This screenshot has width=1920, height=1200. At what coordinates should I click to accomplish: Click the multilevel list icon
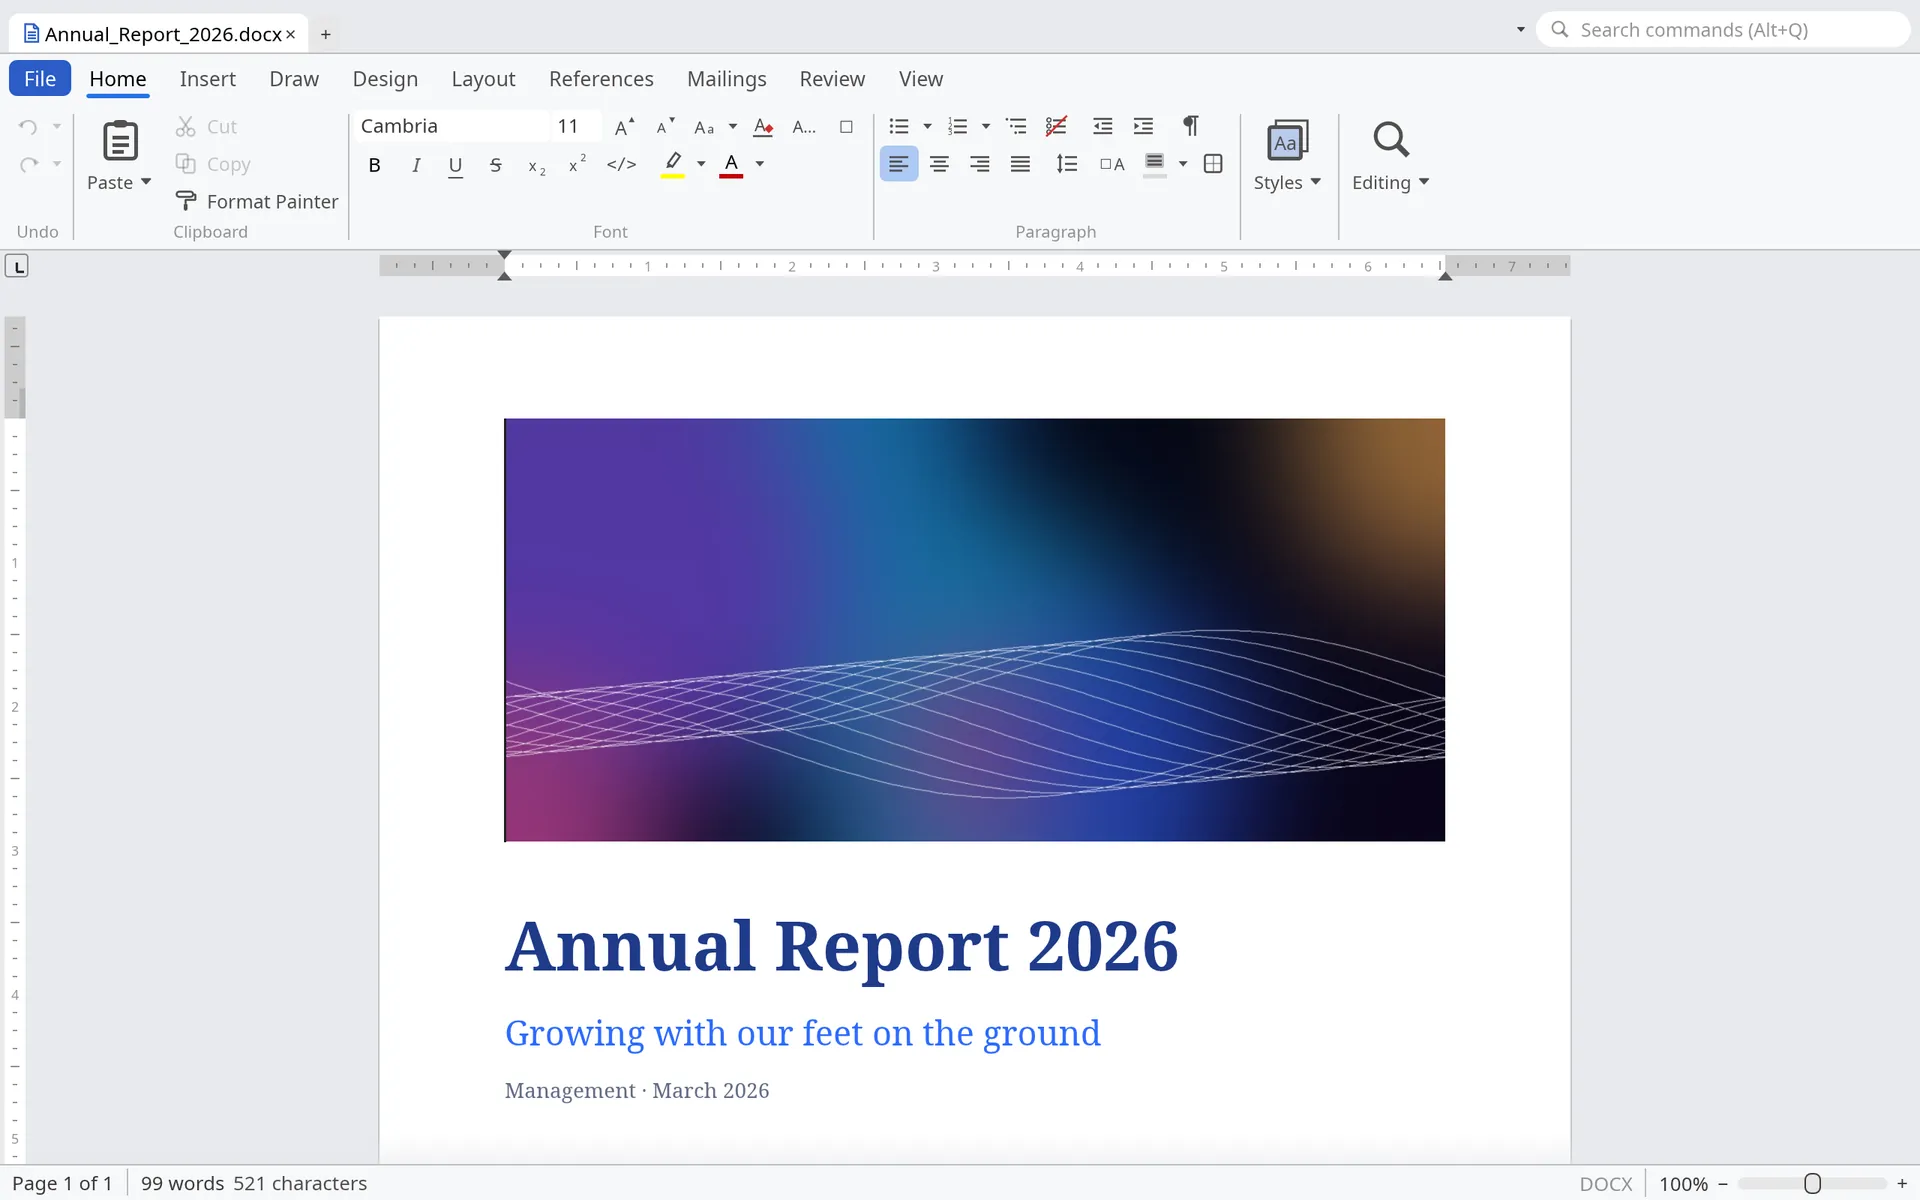1016,127
